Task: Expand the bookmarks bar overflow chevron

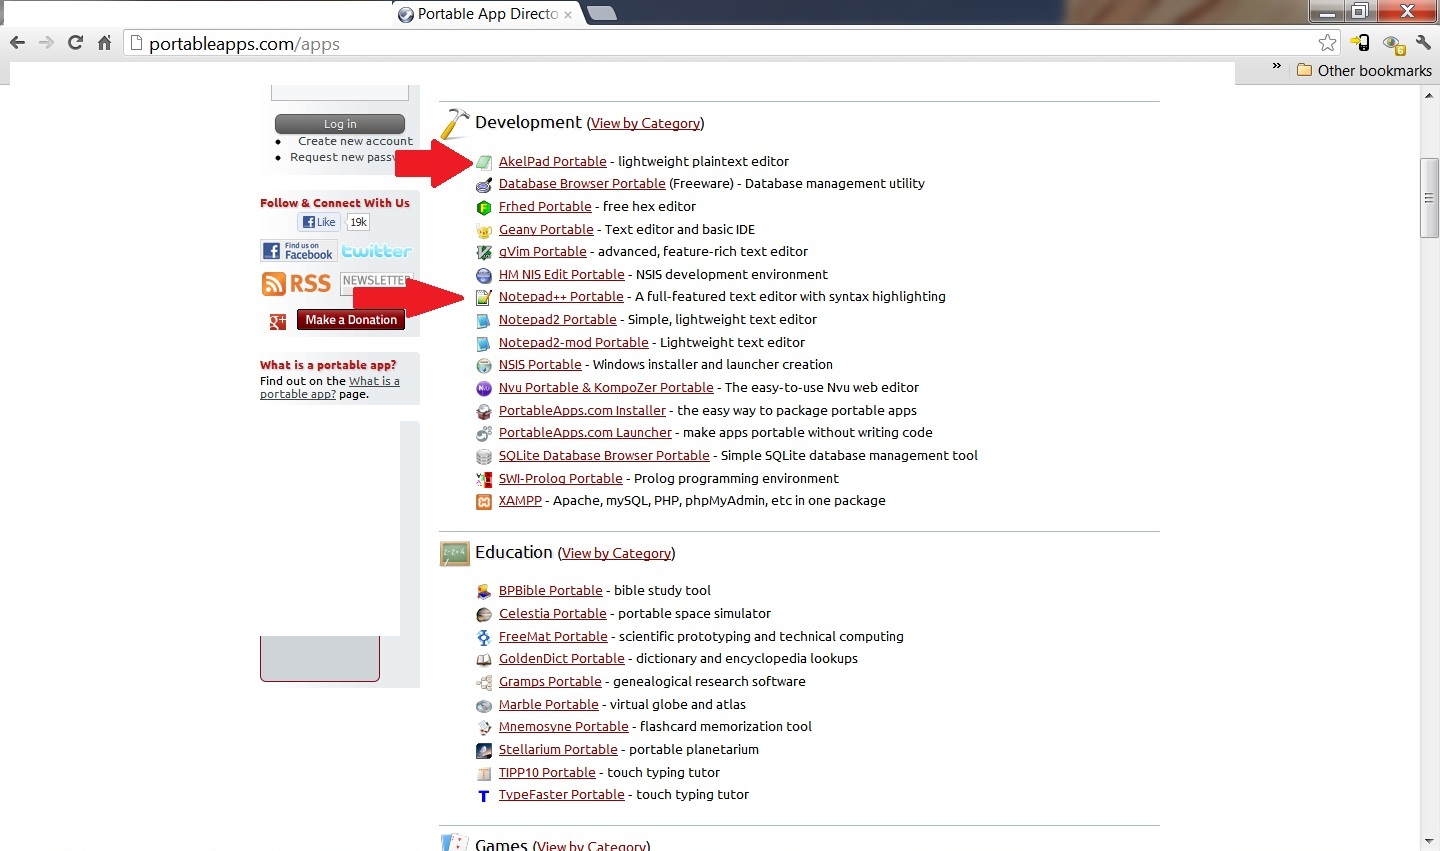Action: pyautogui.click(x=1276, y=67)
